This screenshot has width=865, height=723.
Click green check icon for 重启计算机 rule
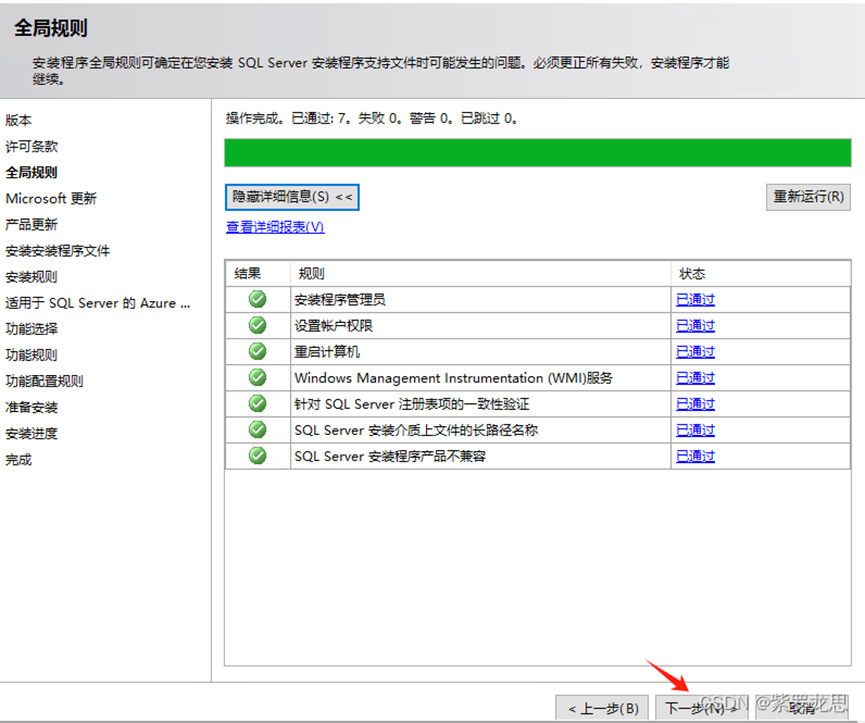[x=257, y=351]
